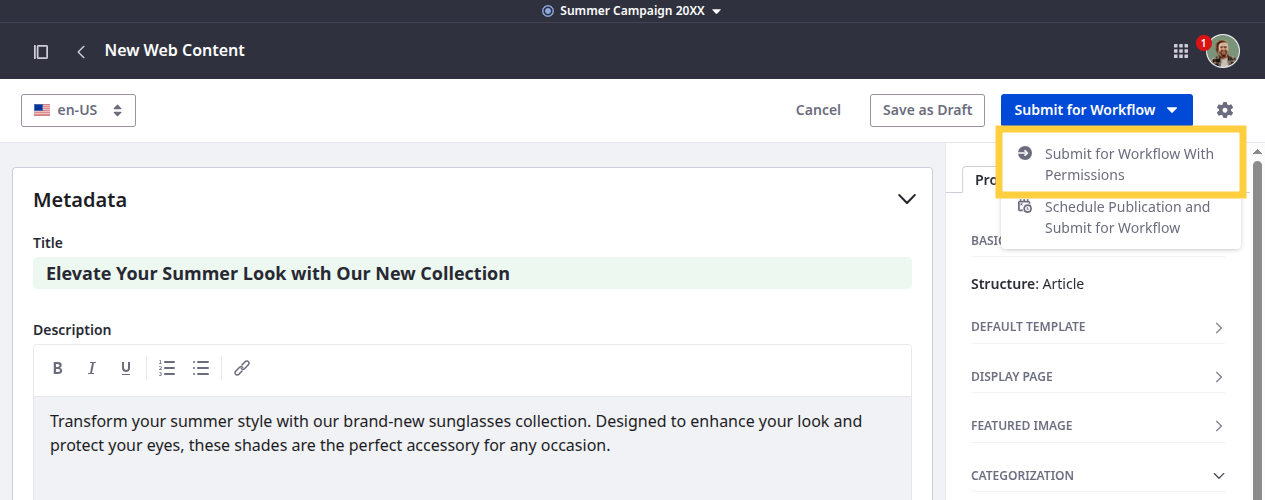The height and width of the screenshot is (500, 1265).
Task: Open the settings gear options
Action: [x=1225, y=110]
